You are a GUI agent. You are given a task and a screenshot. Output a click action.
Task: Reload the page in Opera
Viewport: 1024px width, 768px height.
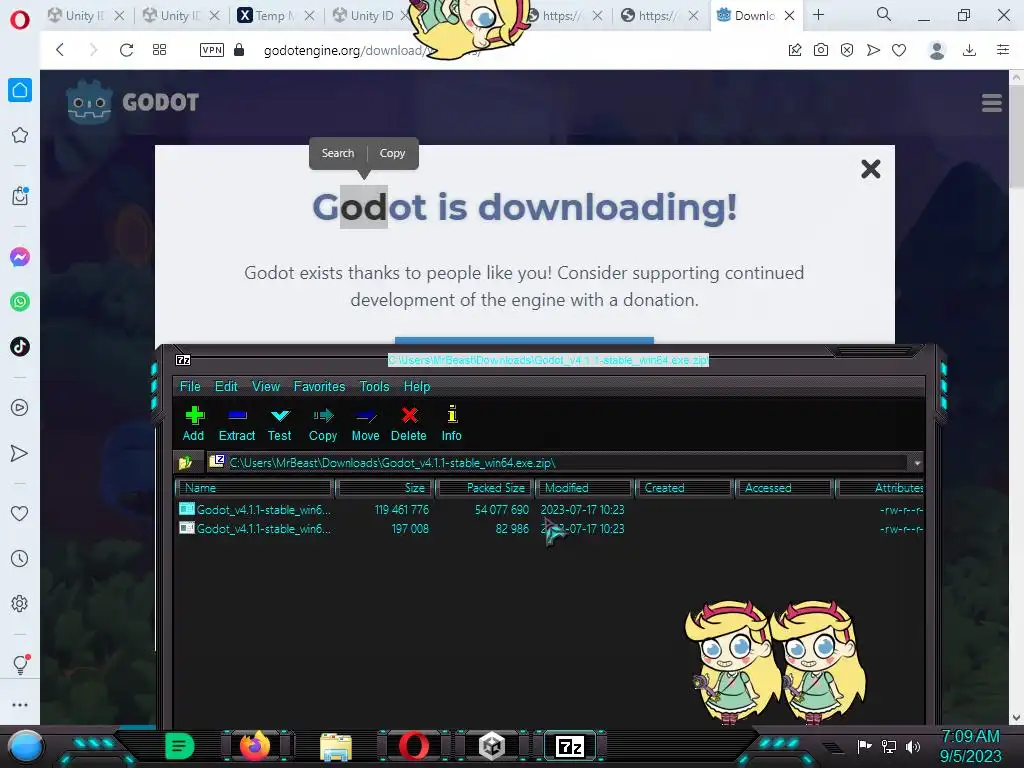click(x=126, y=50)
